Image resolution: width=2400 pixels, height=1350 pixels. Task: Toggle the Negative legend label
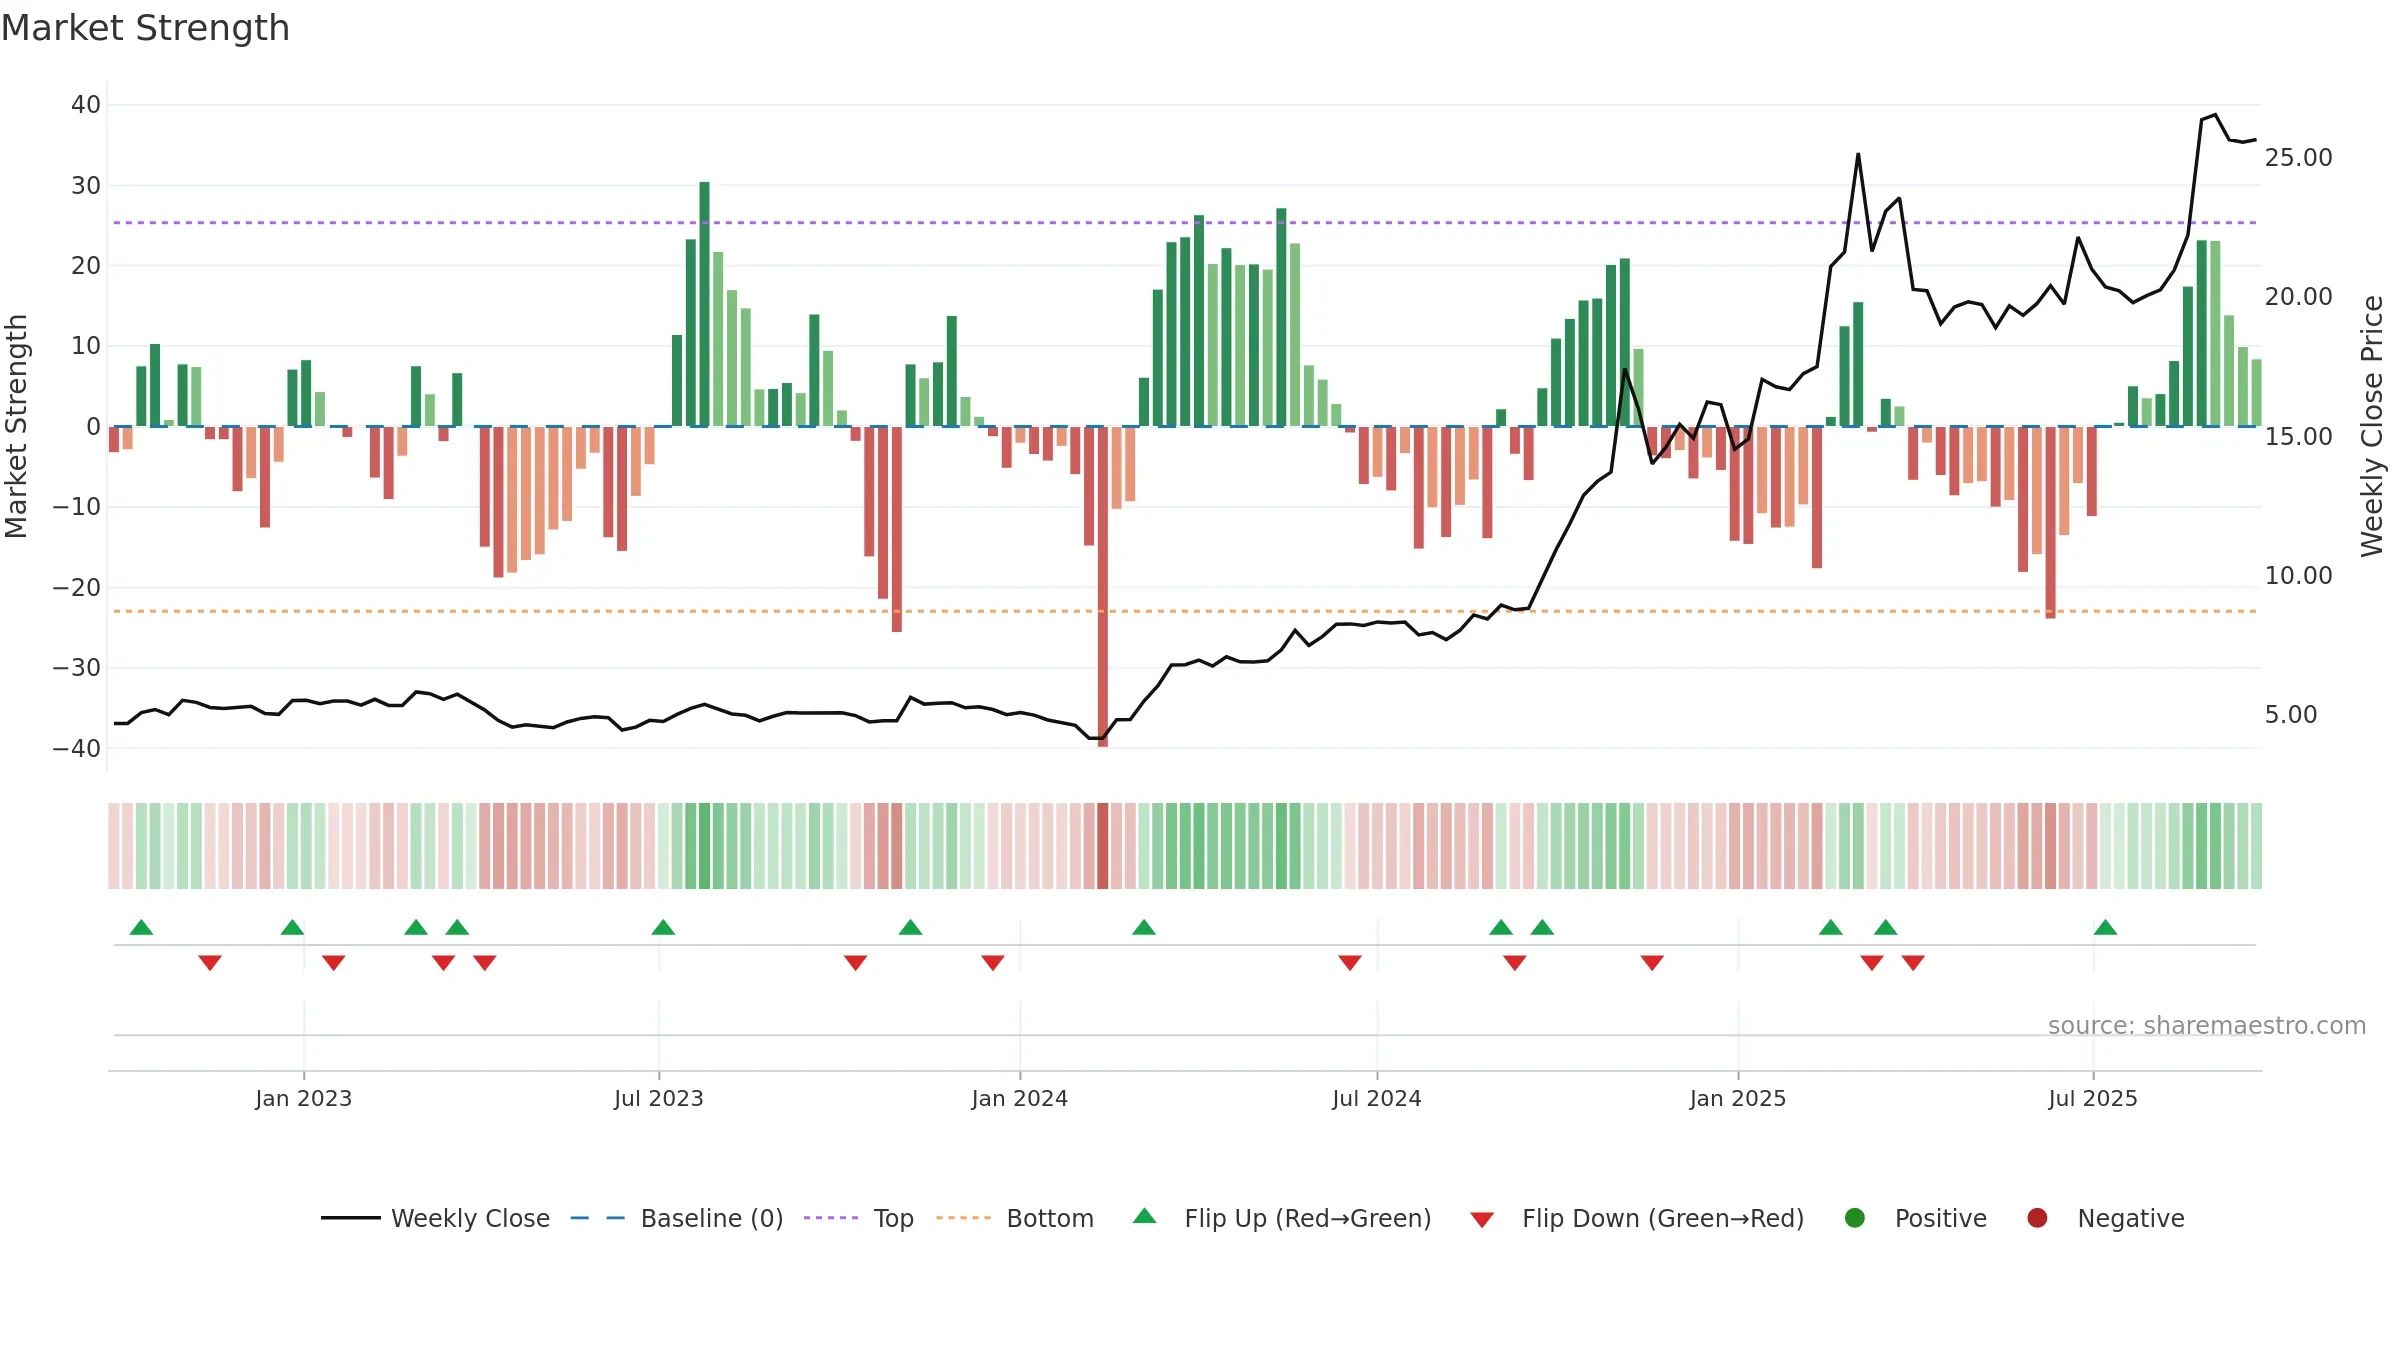2131,1219
